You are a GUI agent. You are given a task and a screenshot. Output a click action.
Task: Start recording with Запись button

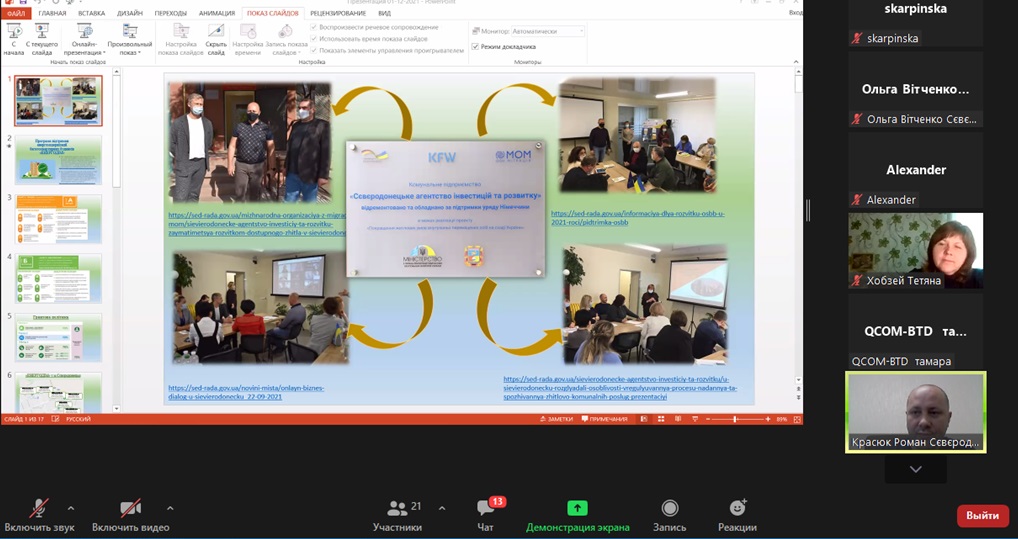pos(669,514)
